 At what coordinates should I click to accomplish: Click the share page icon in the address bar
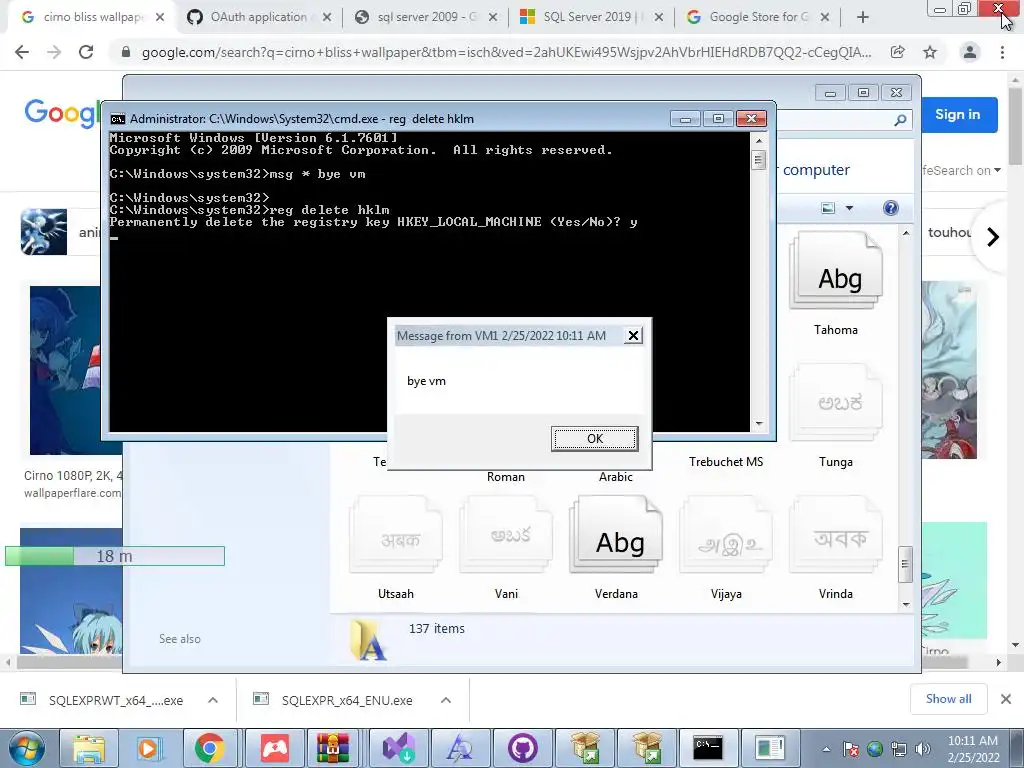(898, 52)
